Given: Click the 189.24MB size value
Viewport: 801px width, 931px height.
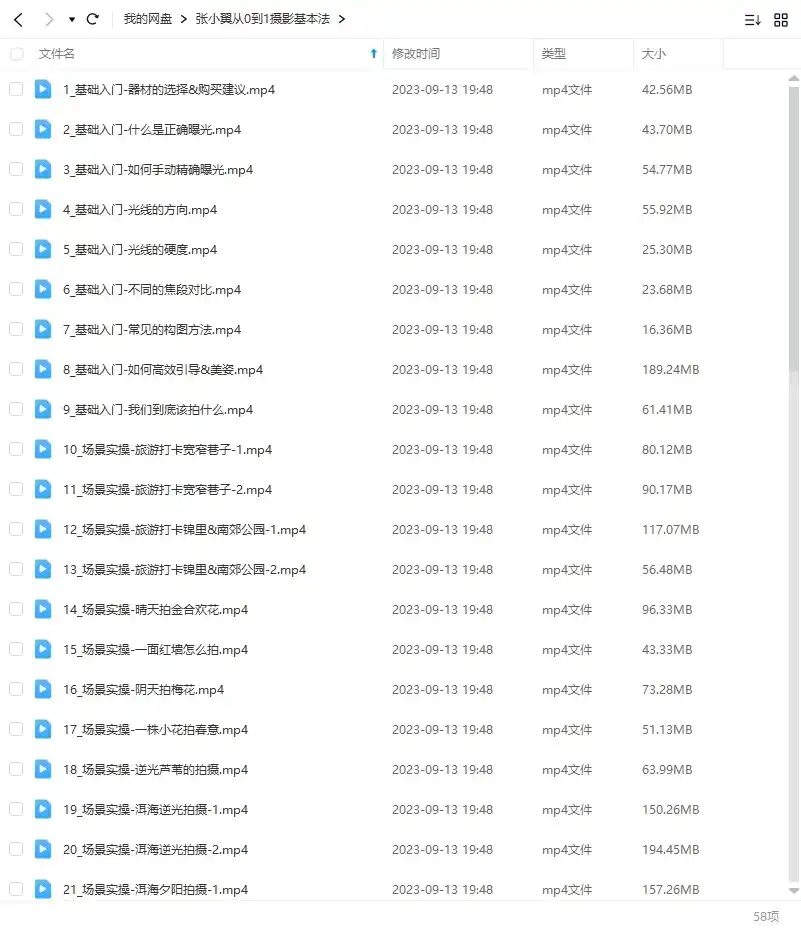Looking at the screenshot, I should (x=670, y=369).
